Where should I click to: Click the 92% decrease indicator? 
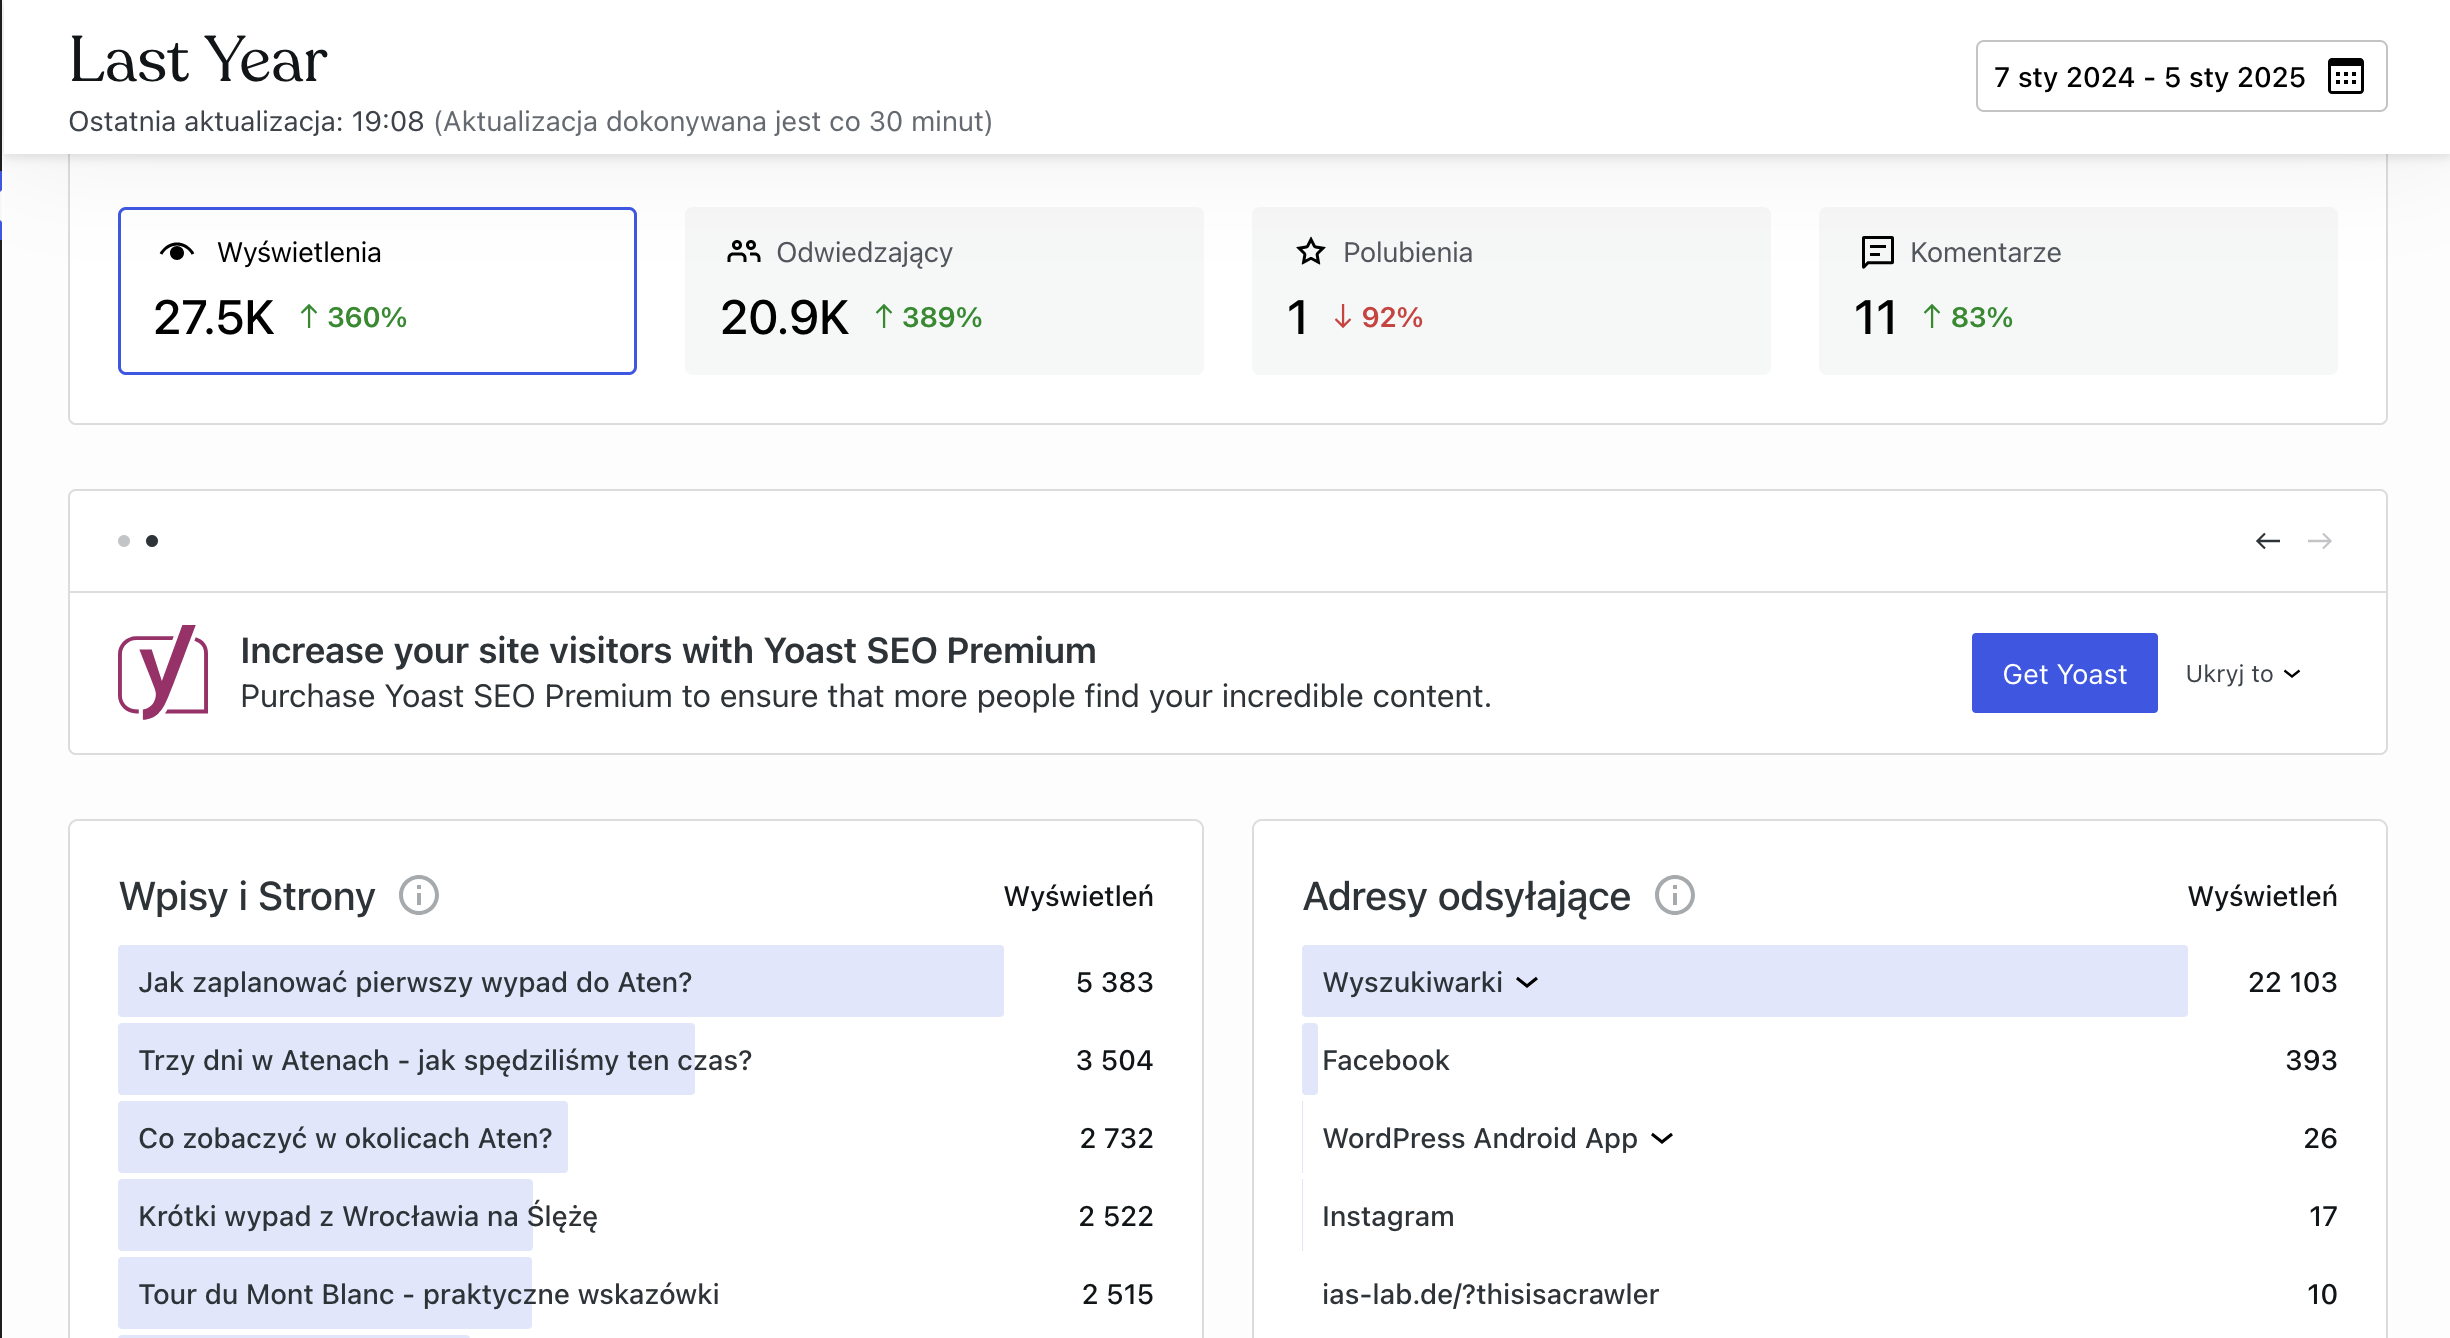(1378, 317)
